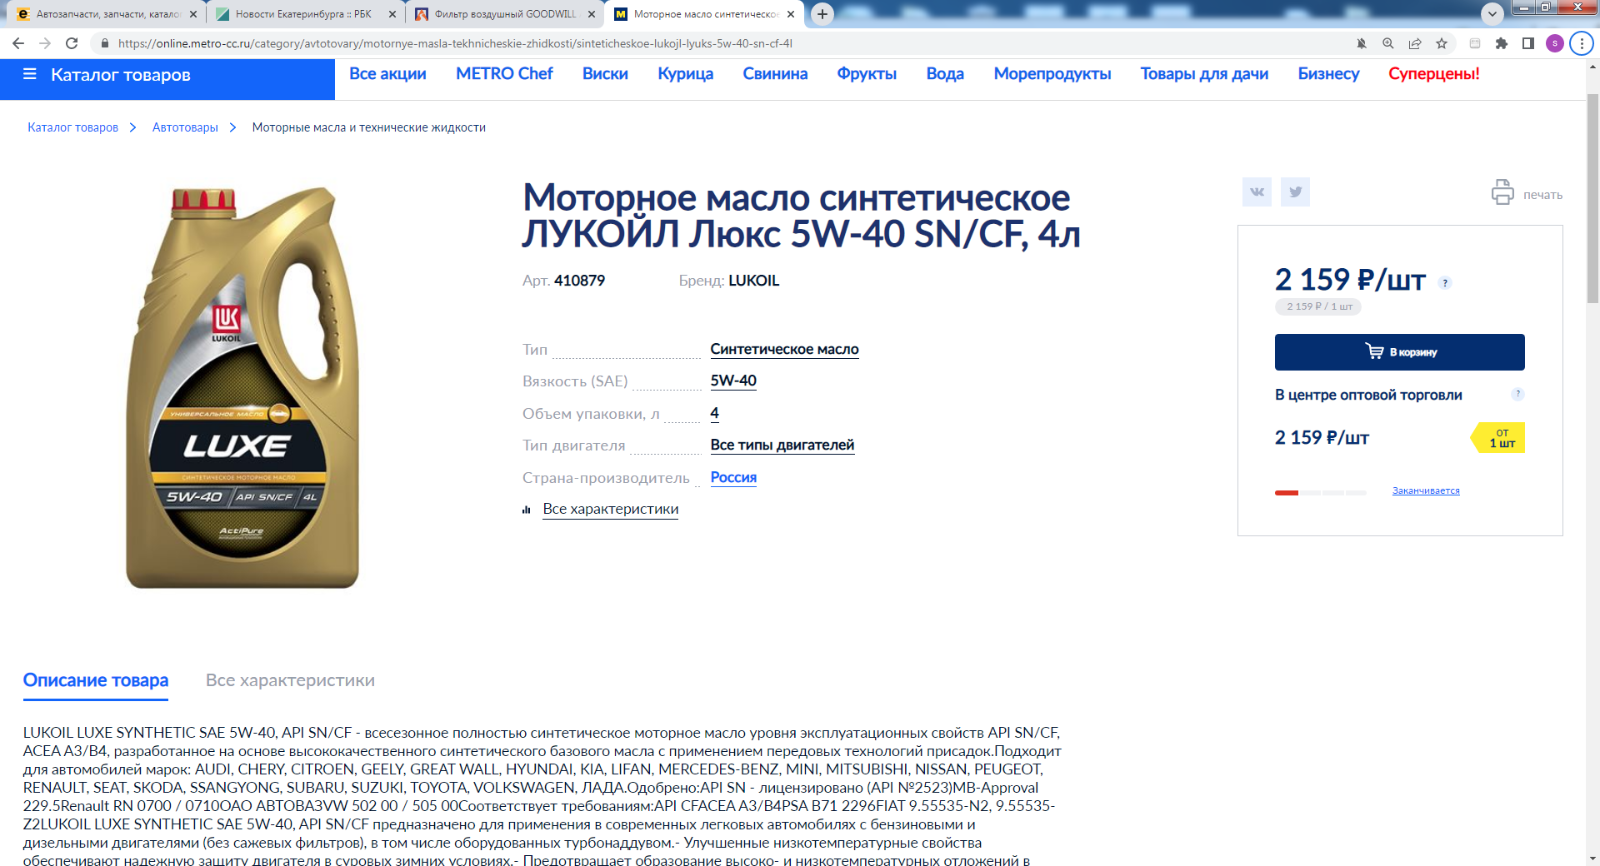Click the share page icon in address bar
Screen dimensions: 1600x866
coord(1415,43)
